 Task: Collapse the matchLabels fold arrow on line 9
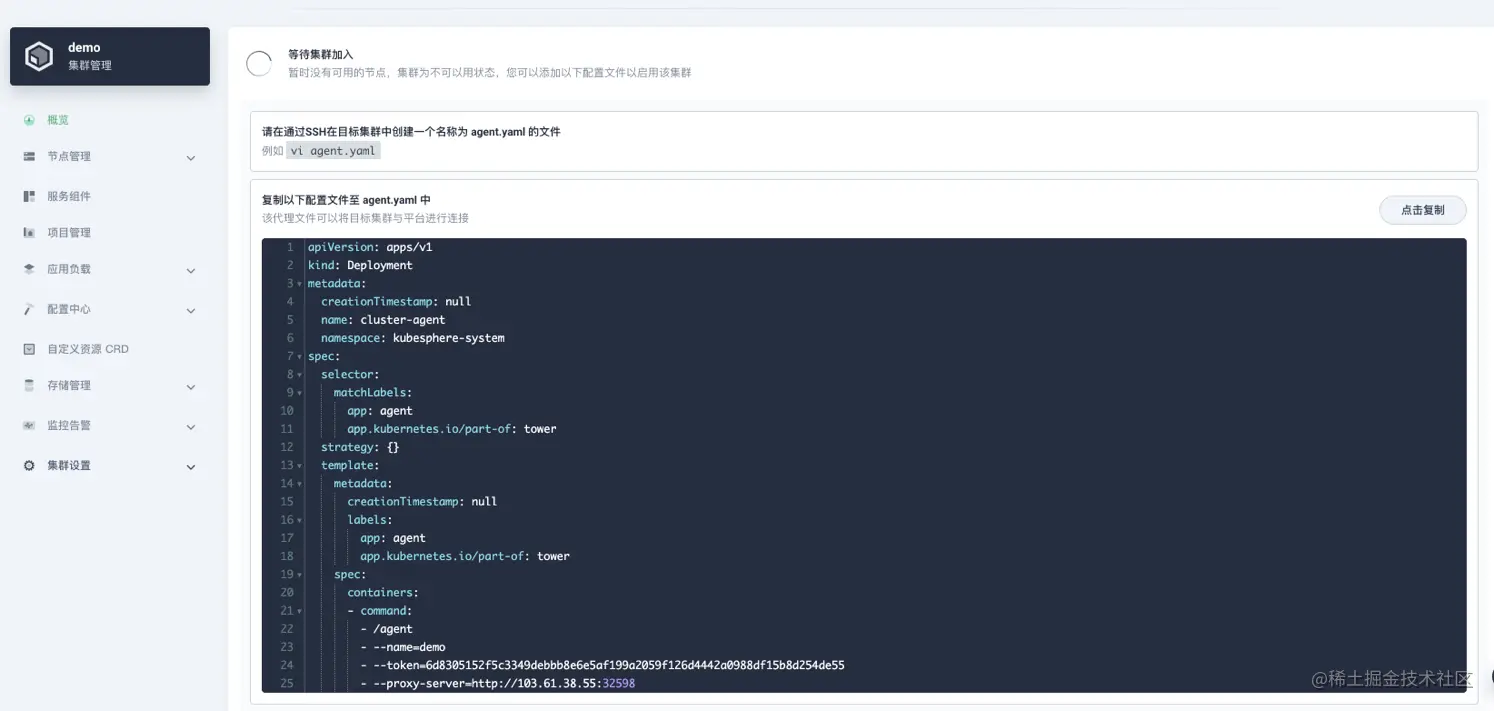point(300,393)
